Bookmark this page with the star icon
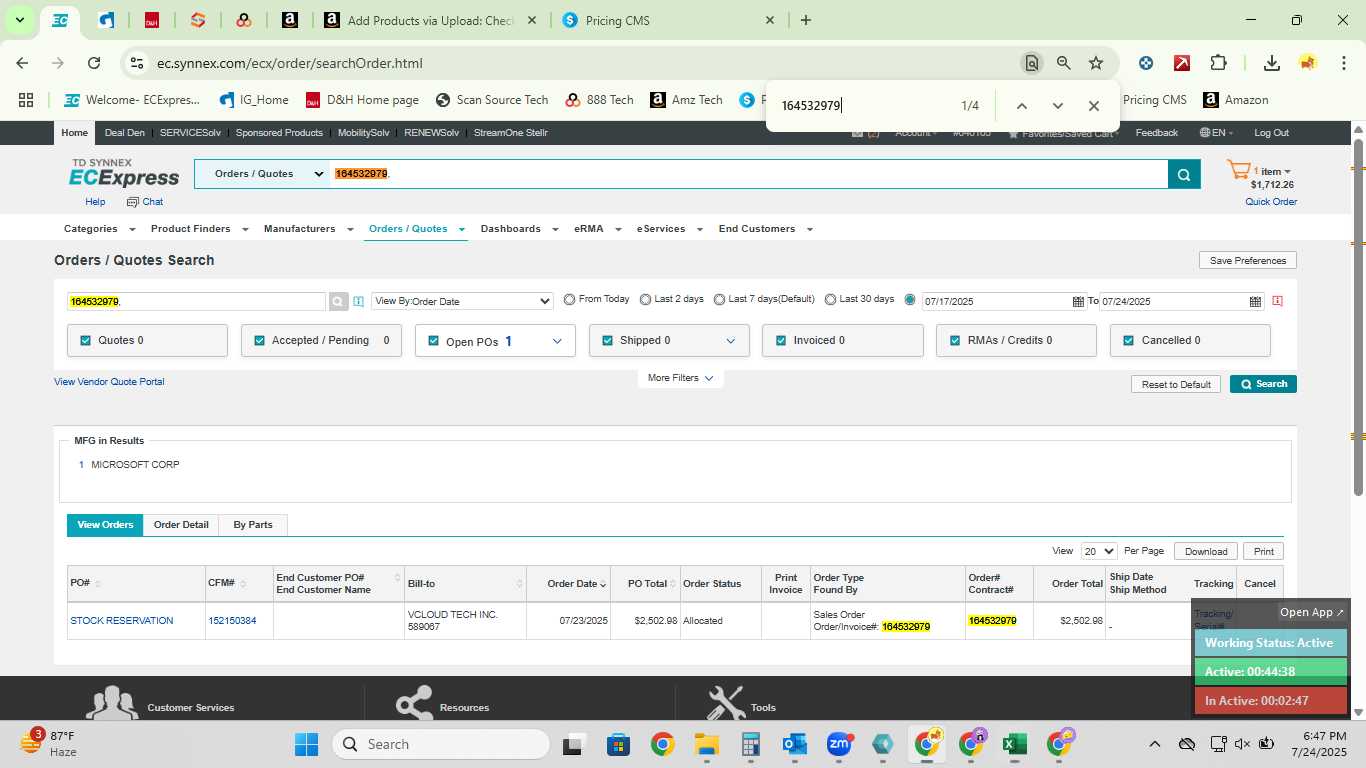Screen dimensions: 1366x768 click(x=1096, y=63)
